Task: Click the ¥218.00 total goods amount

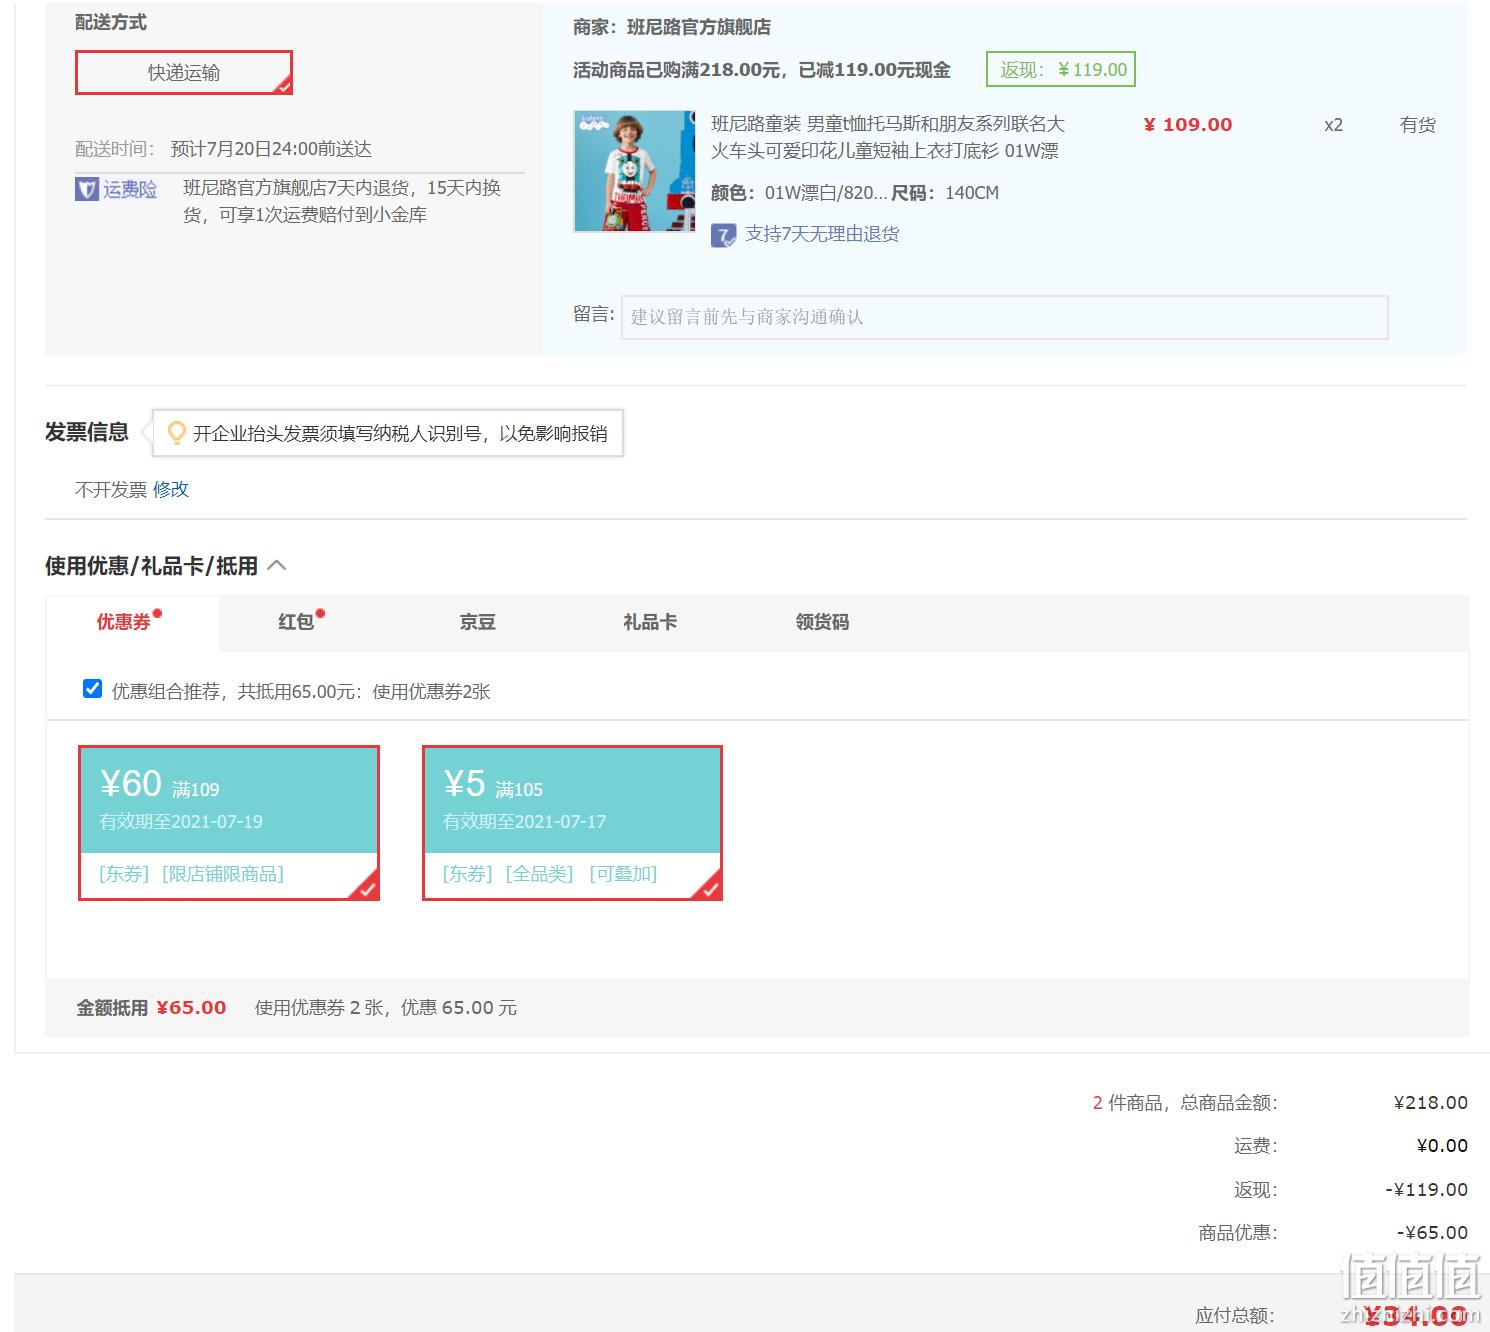Action: tap(1431, 1103)
